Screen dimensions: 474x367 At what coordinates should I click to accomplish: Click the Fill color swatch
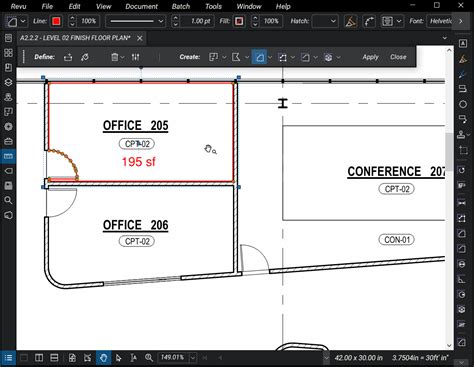(239, 21)
